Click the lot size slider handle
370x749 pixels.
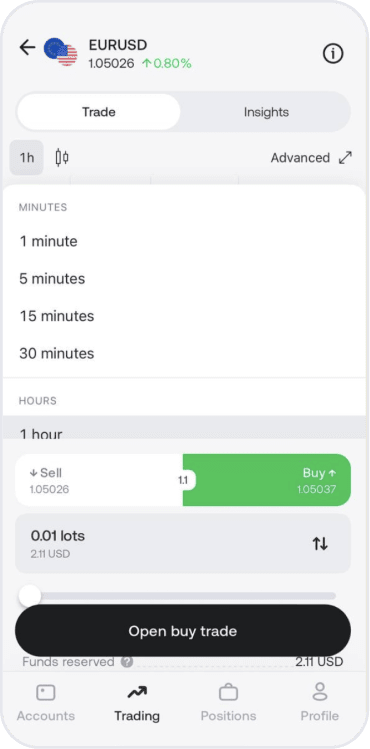pos(30,596)
